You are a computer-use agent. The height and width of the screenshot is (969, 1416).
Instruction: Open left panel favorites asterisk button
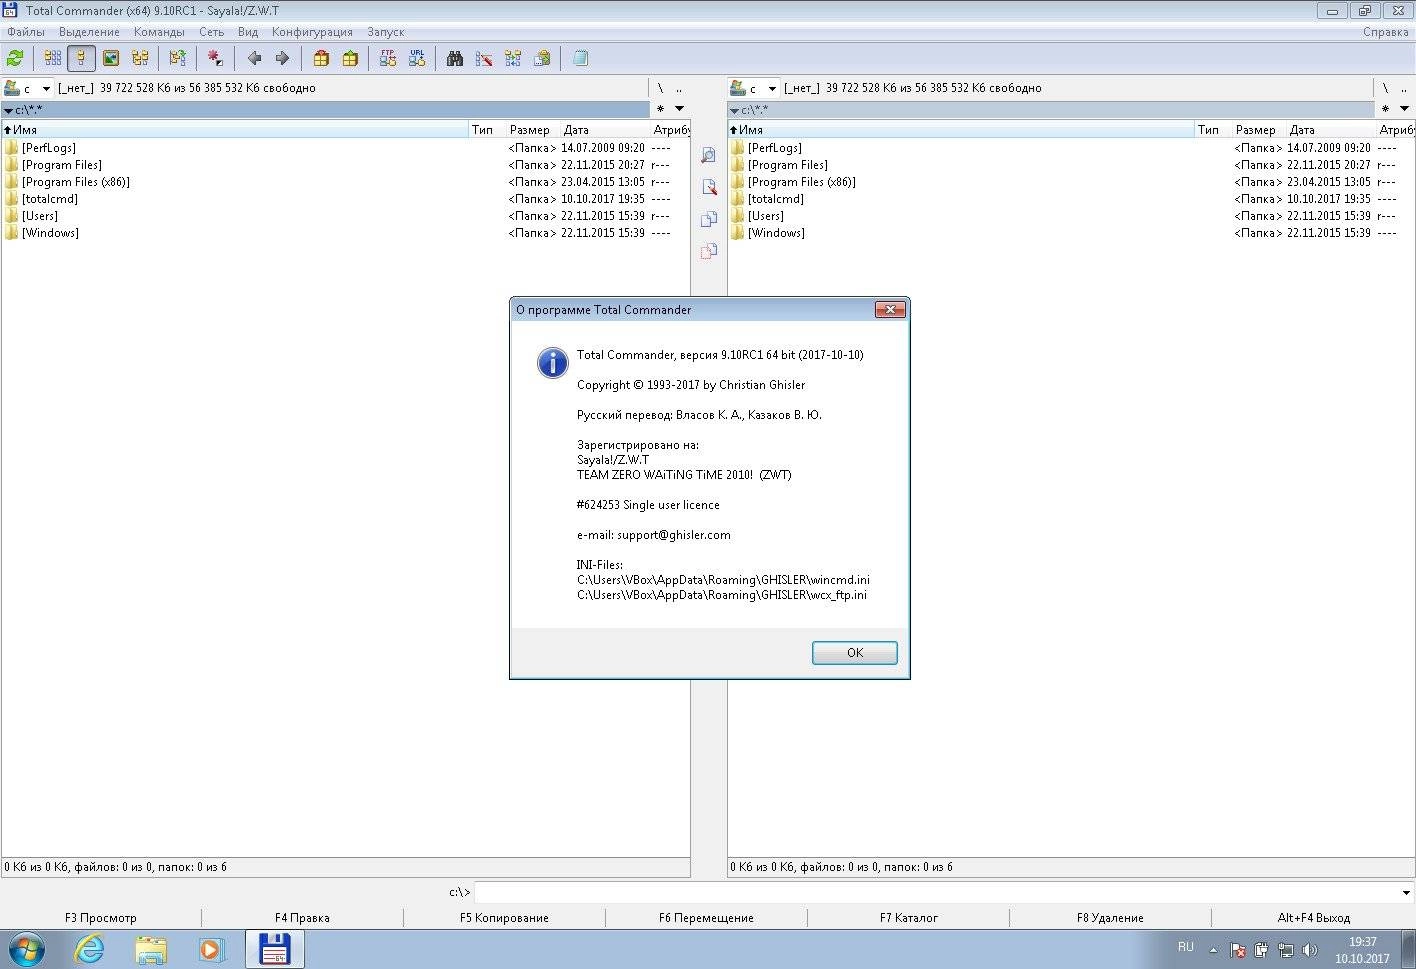point(660,109)
